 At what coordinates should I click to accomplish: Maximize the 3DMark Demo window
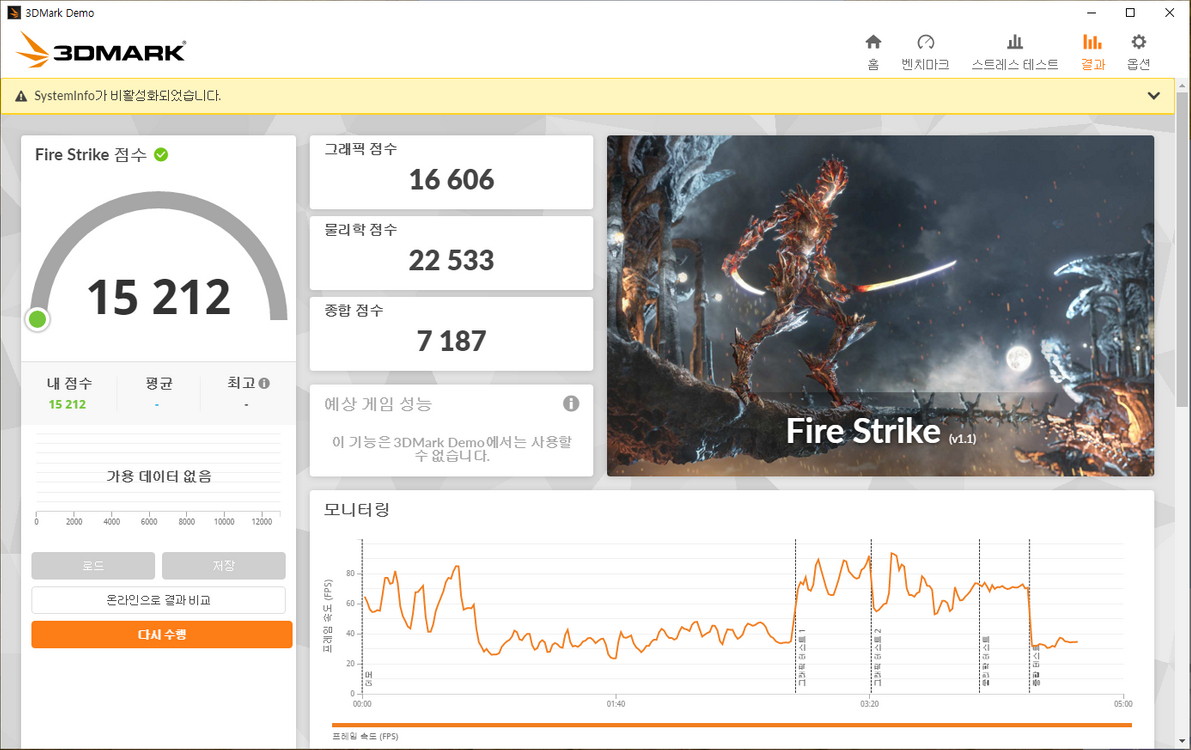tap(1130, 13)
